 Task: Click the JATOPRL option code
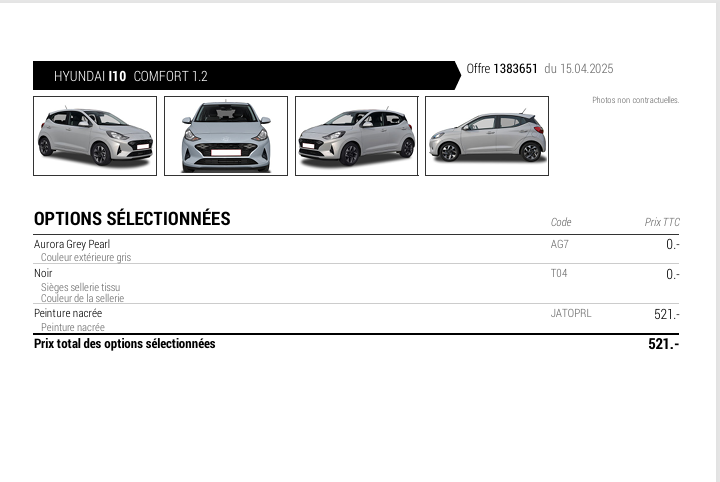tap(570, 313)
